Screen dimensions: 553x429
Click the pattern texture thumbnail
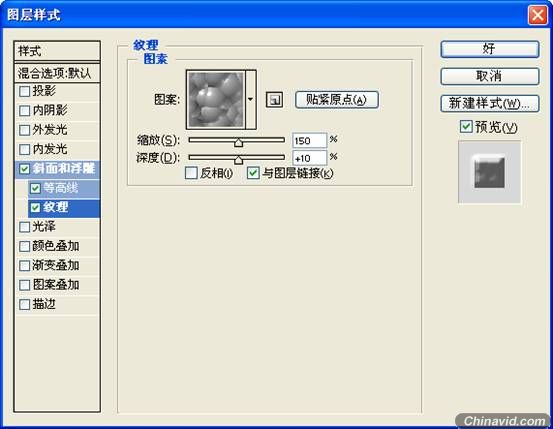(x=216, y=99)
